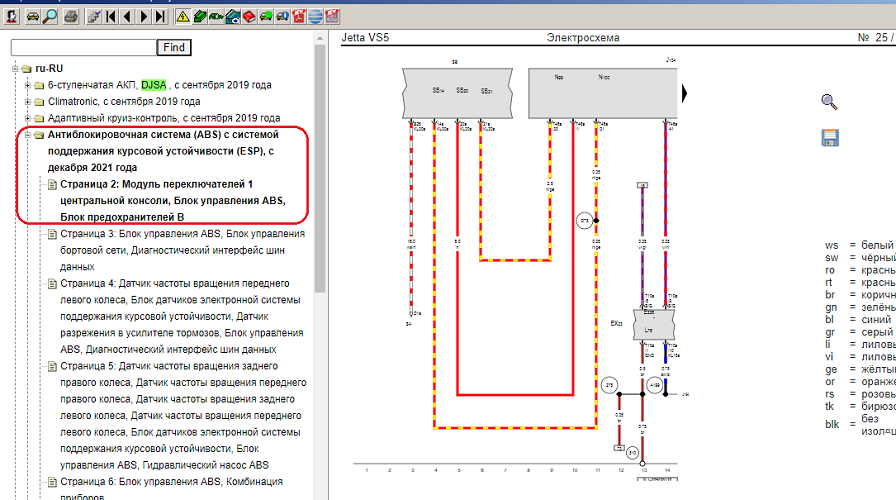Click the gn = зелёный legend entry

coord(860,307)
